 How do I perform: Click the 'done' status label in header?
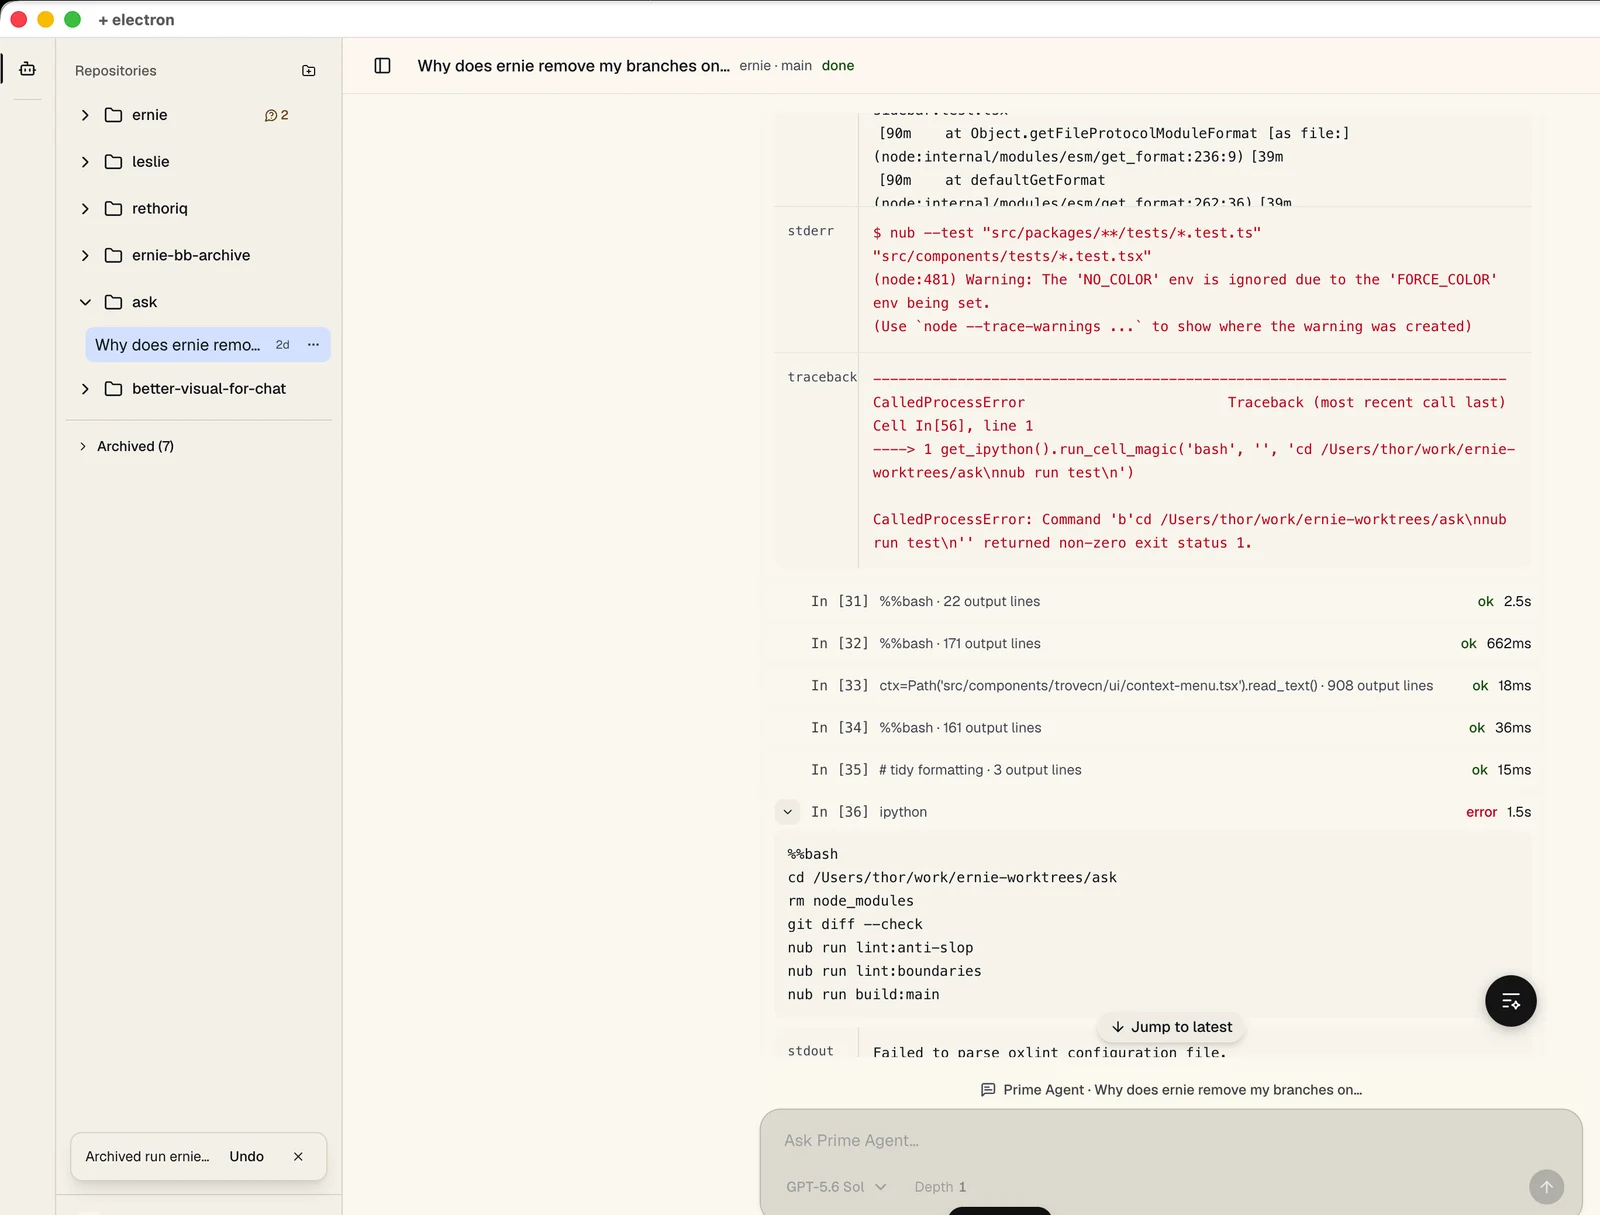pos(838,66)
